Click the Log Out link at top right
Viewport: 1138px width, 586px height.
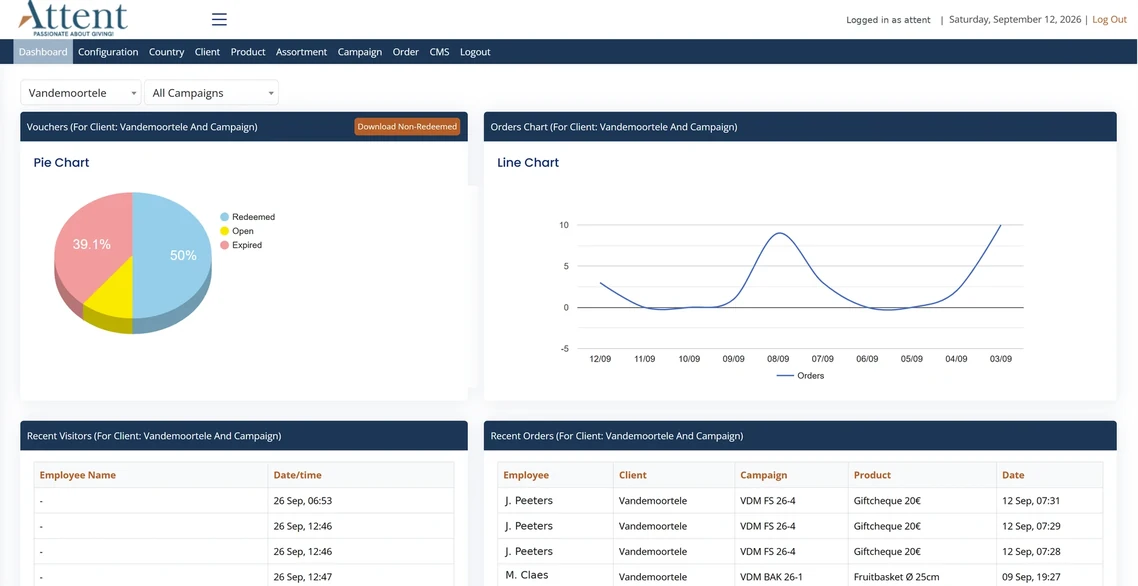1110,20
